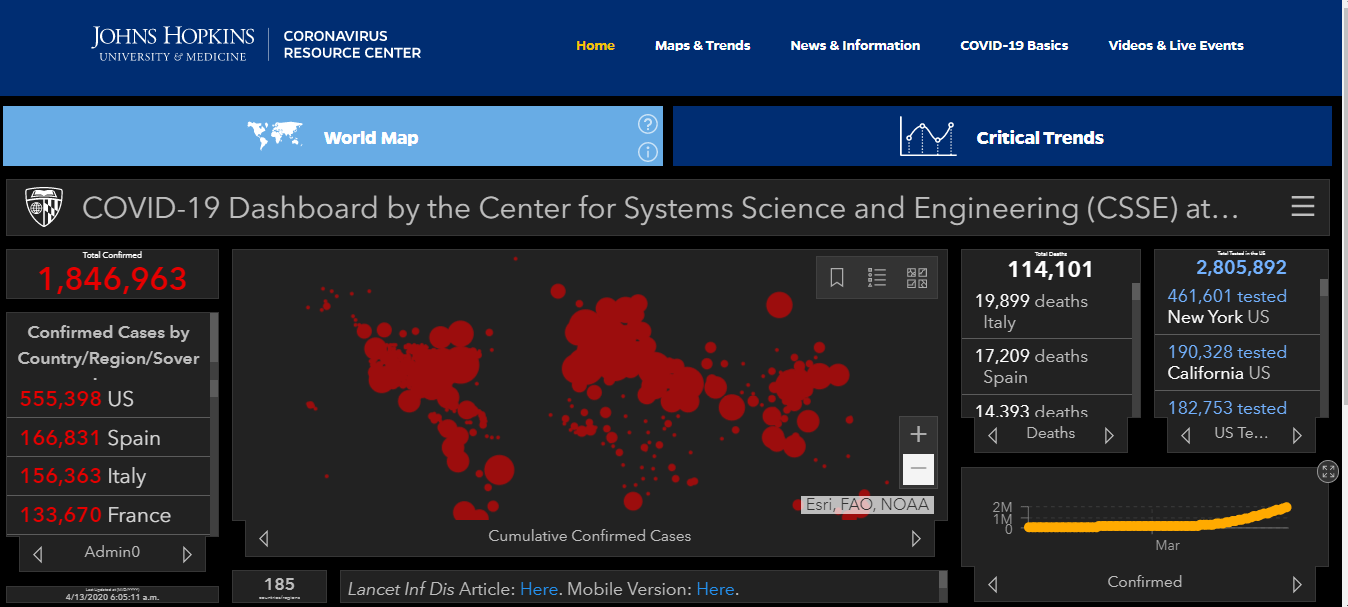The height and width of the screenshot is (607, 1348).
Task: Zoom out on the map with minus button
Action: (919, 469)
